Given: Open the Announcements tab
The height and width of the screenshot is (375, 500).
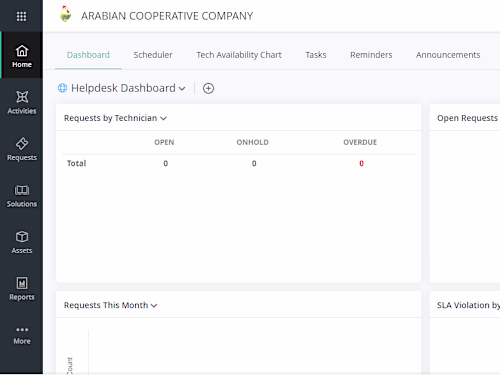Looking at the screenshot, I should click(x=448, y=55).
